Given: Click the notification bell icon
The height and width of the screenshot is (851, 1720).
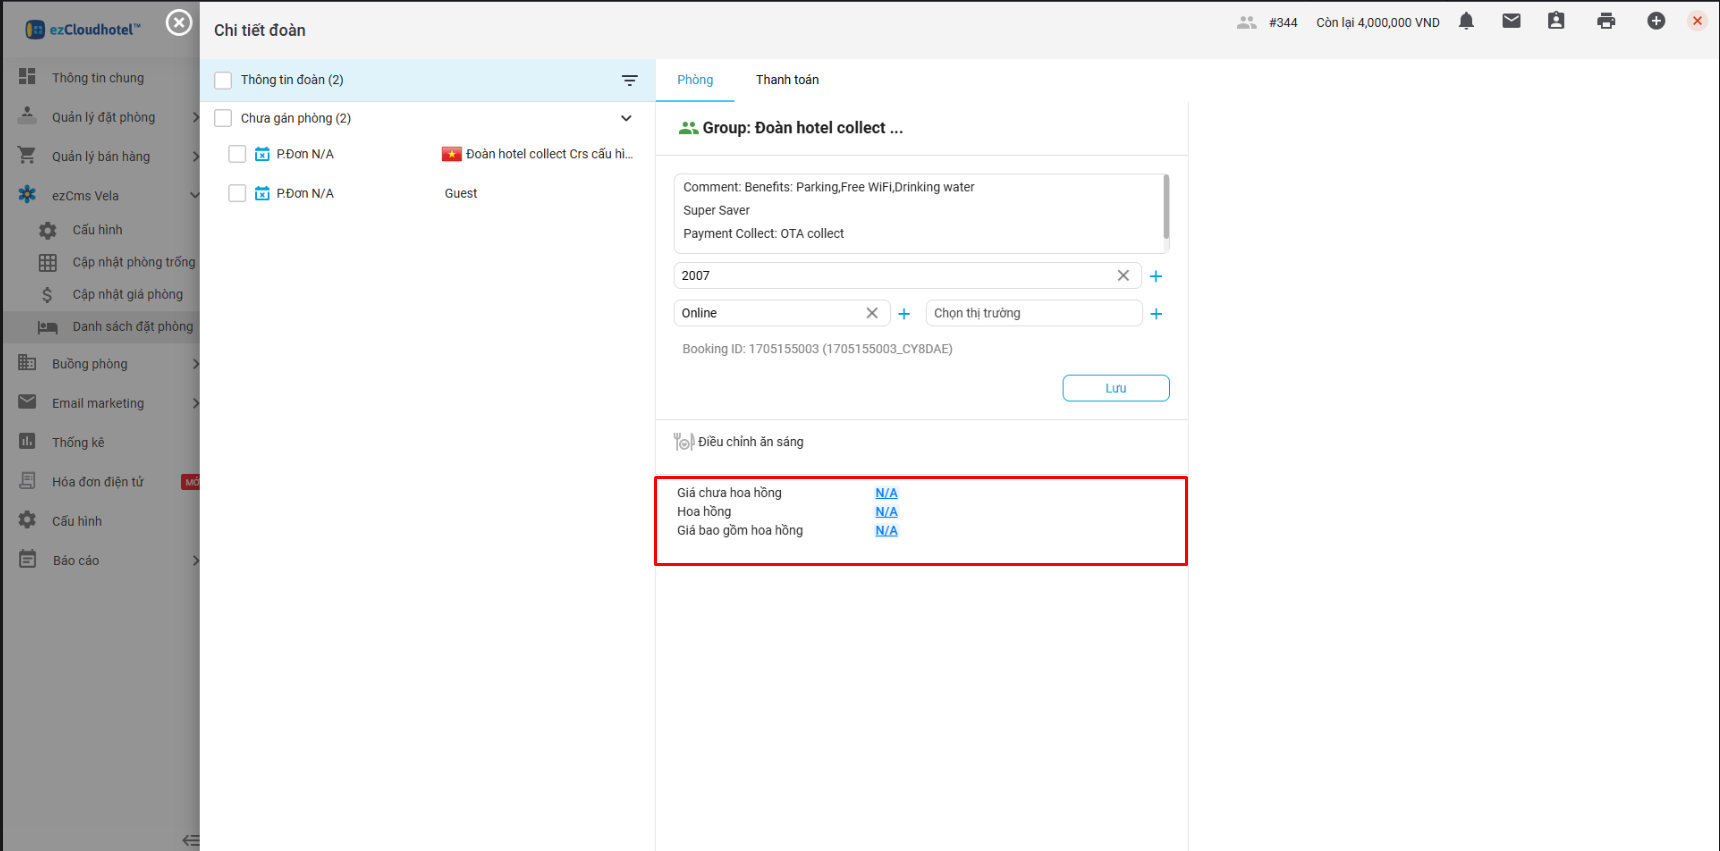Looking at the screenshot, I should pos(1466,21).
